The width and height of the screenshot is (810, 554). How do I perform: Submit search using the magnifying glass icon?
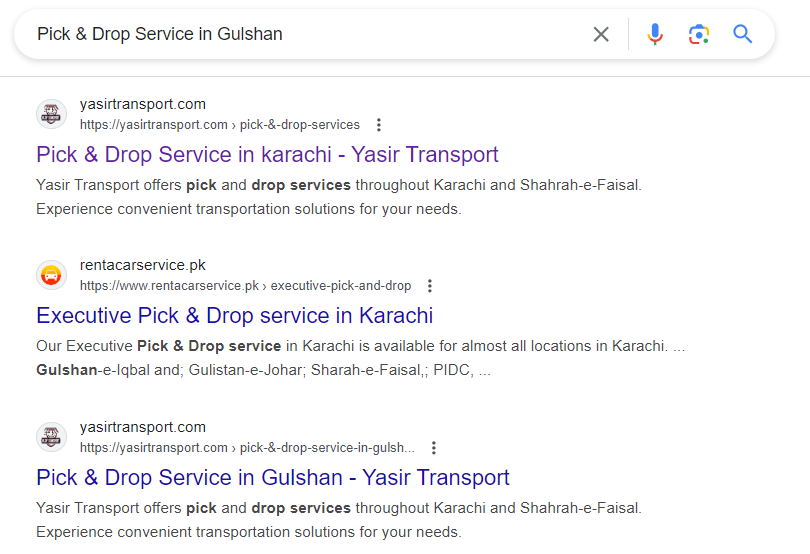click(x=742, y=34)
